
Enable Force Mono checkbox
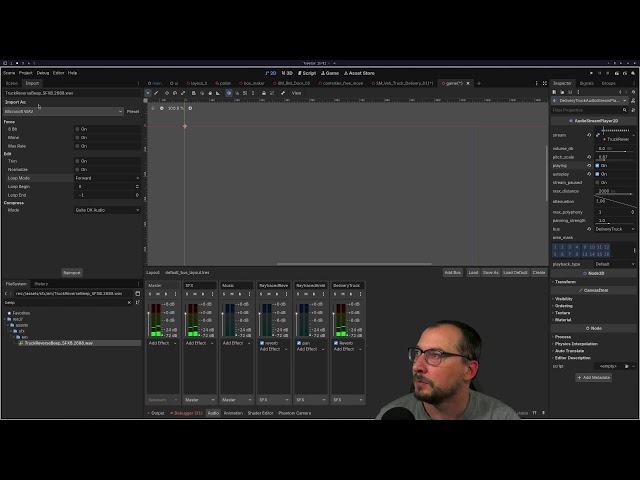coord(77,138)
